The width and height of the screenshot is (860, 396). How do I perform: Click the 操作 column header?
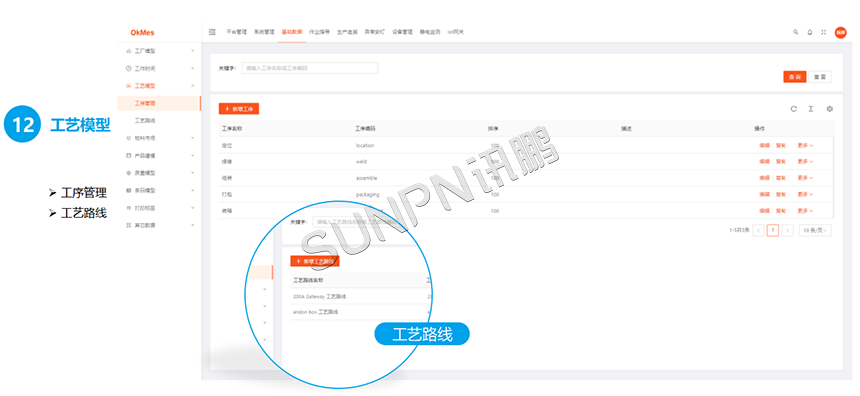[760, 128]
